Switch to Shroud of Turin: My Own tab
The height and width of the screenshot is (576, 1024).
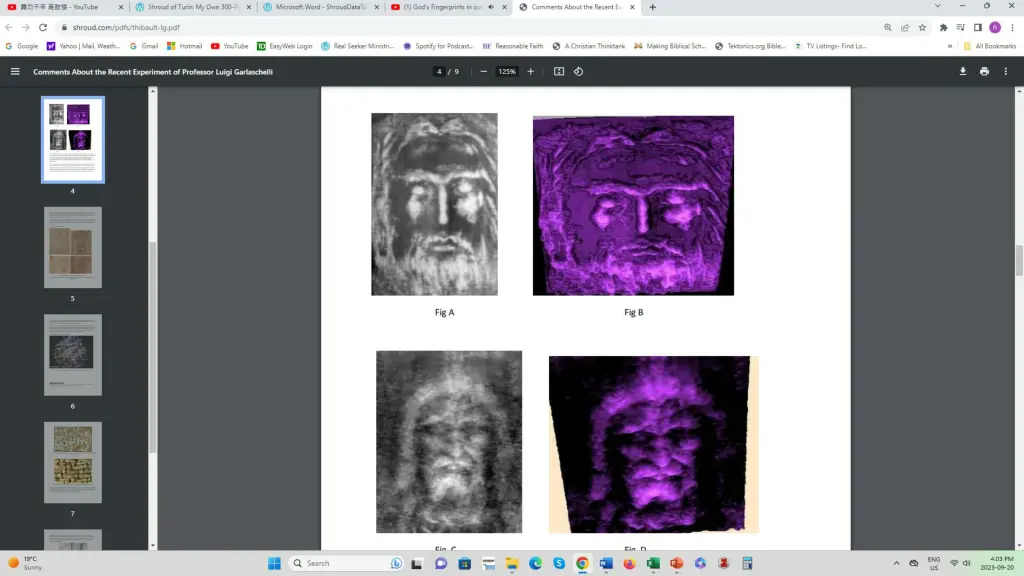(193, 7)
